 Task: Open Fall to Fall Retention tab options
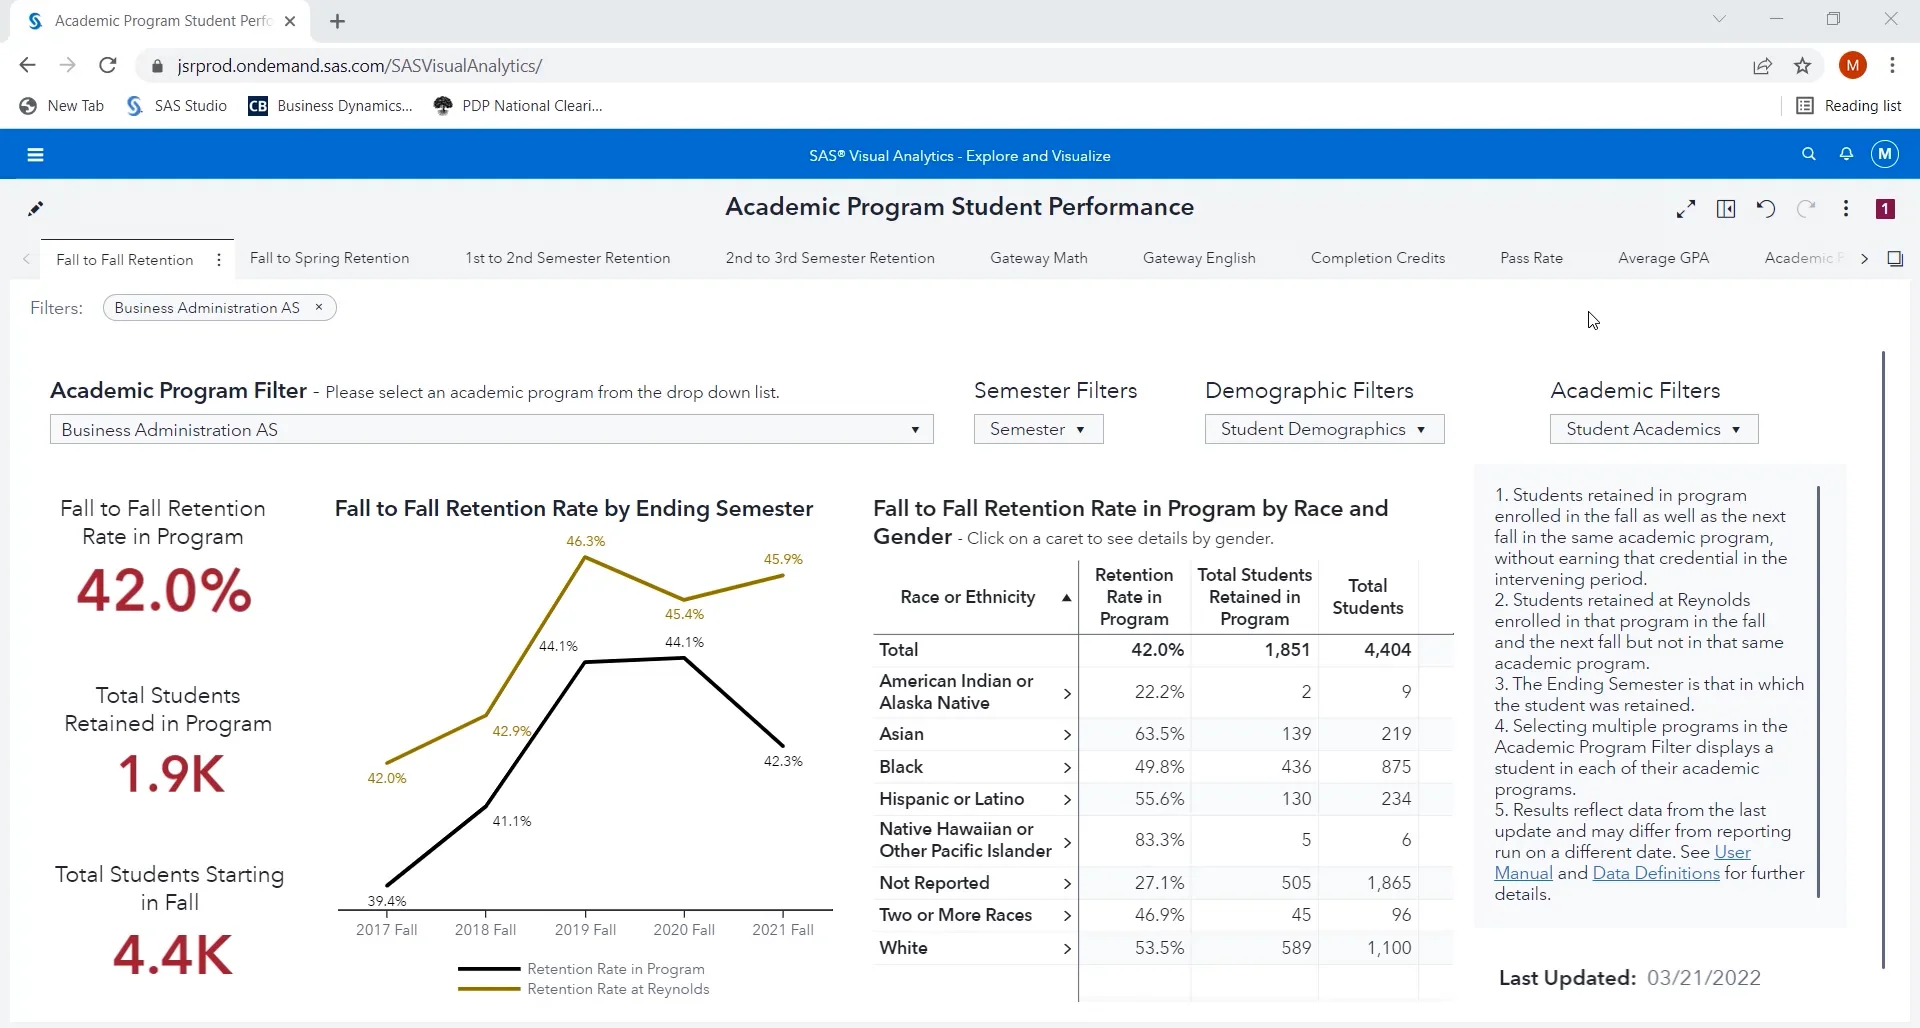coord(219,260)
